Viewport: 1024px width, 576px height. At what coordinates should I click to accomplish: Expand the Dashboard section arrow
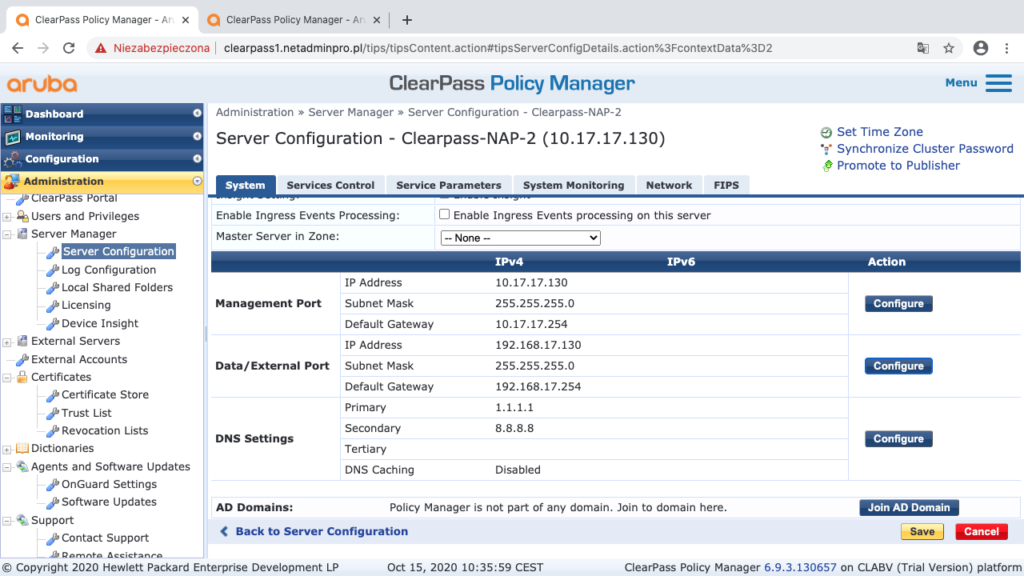pos(197,114)
